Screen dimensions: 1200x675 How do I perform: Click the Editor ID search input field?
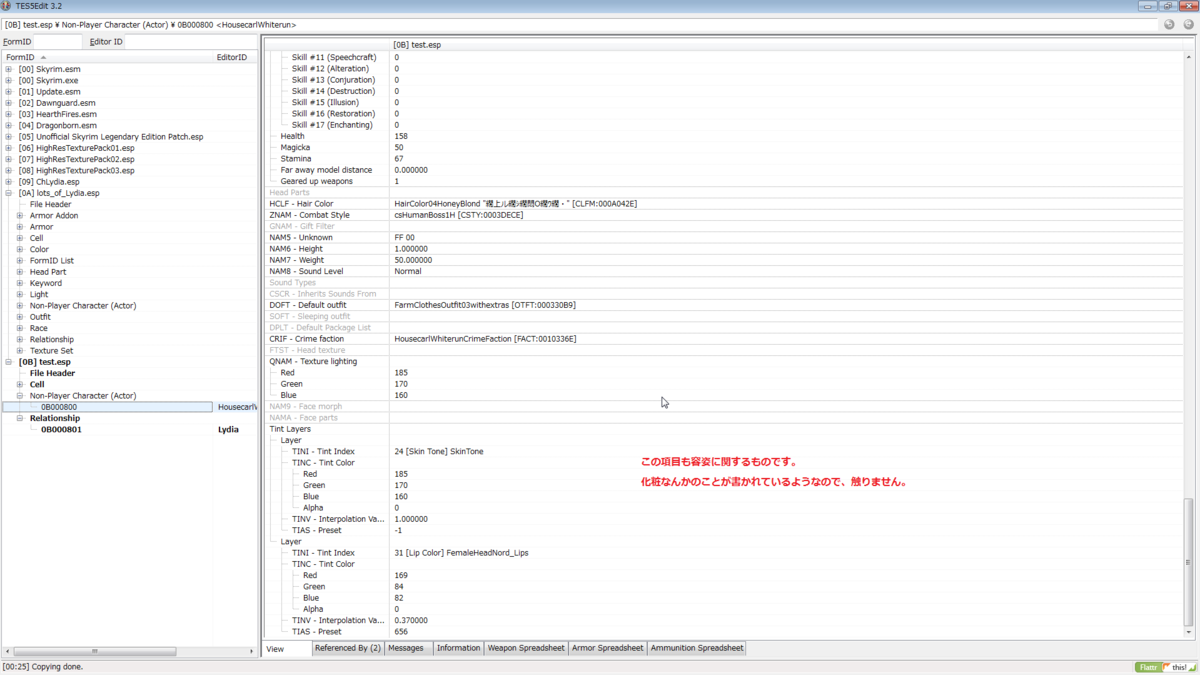click(x=190, y=42)
